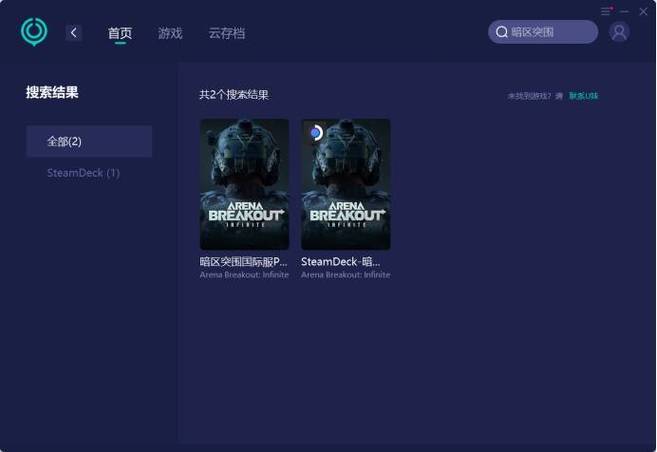Click Arena Breakout: Infinite subtitle under first game
This screenshot has width=657, height=452.
coord(244,275)
